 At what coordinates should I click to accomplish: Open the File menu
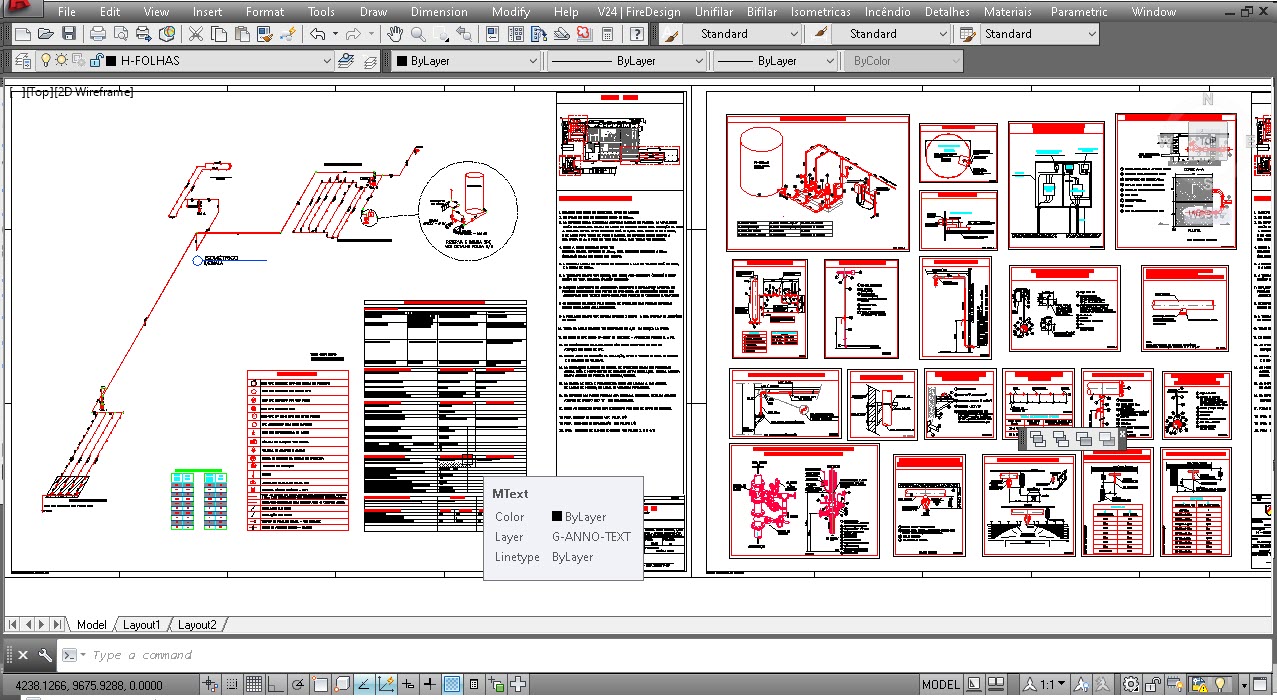(x=67, y=12)
